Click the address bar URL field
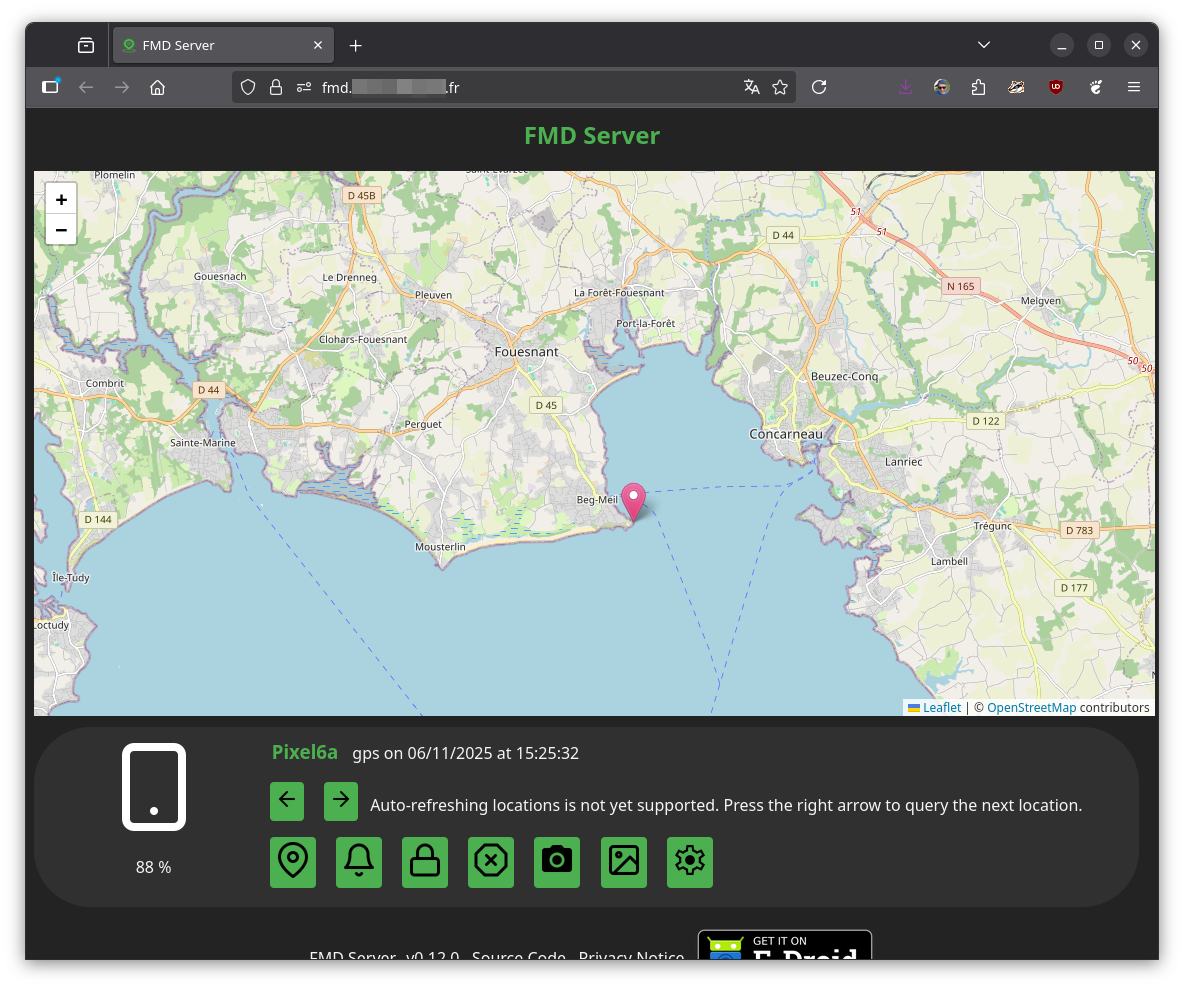Screen dimensions: 1184x988 click(500, 87)
